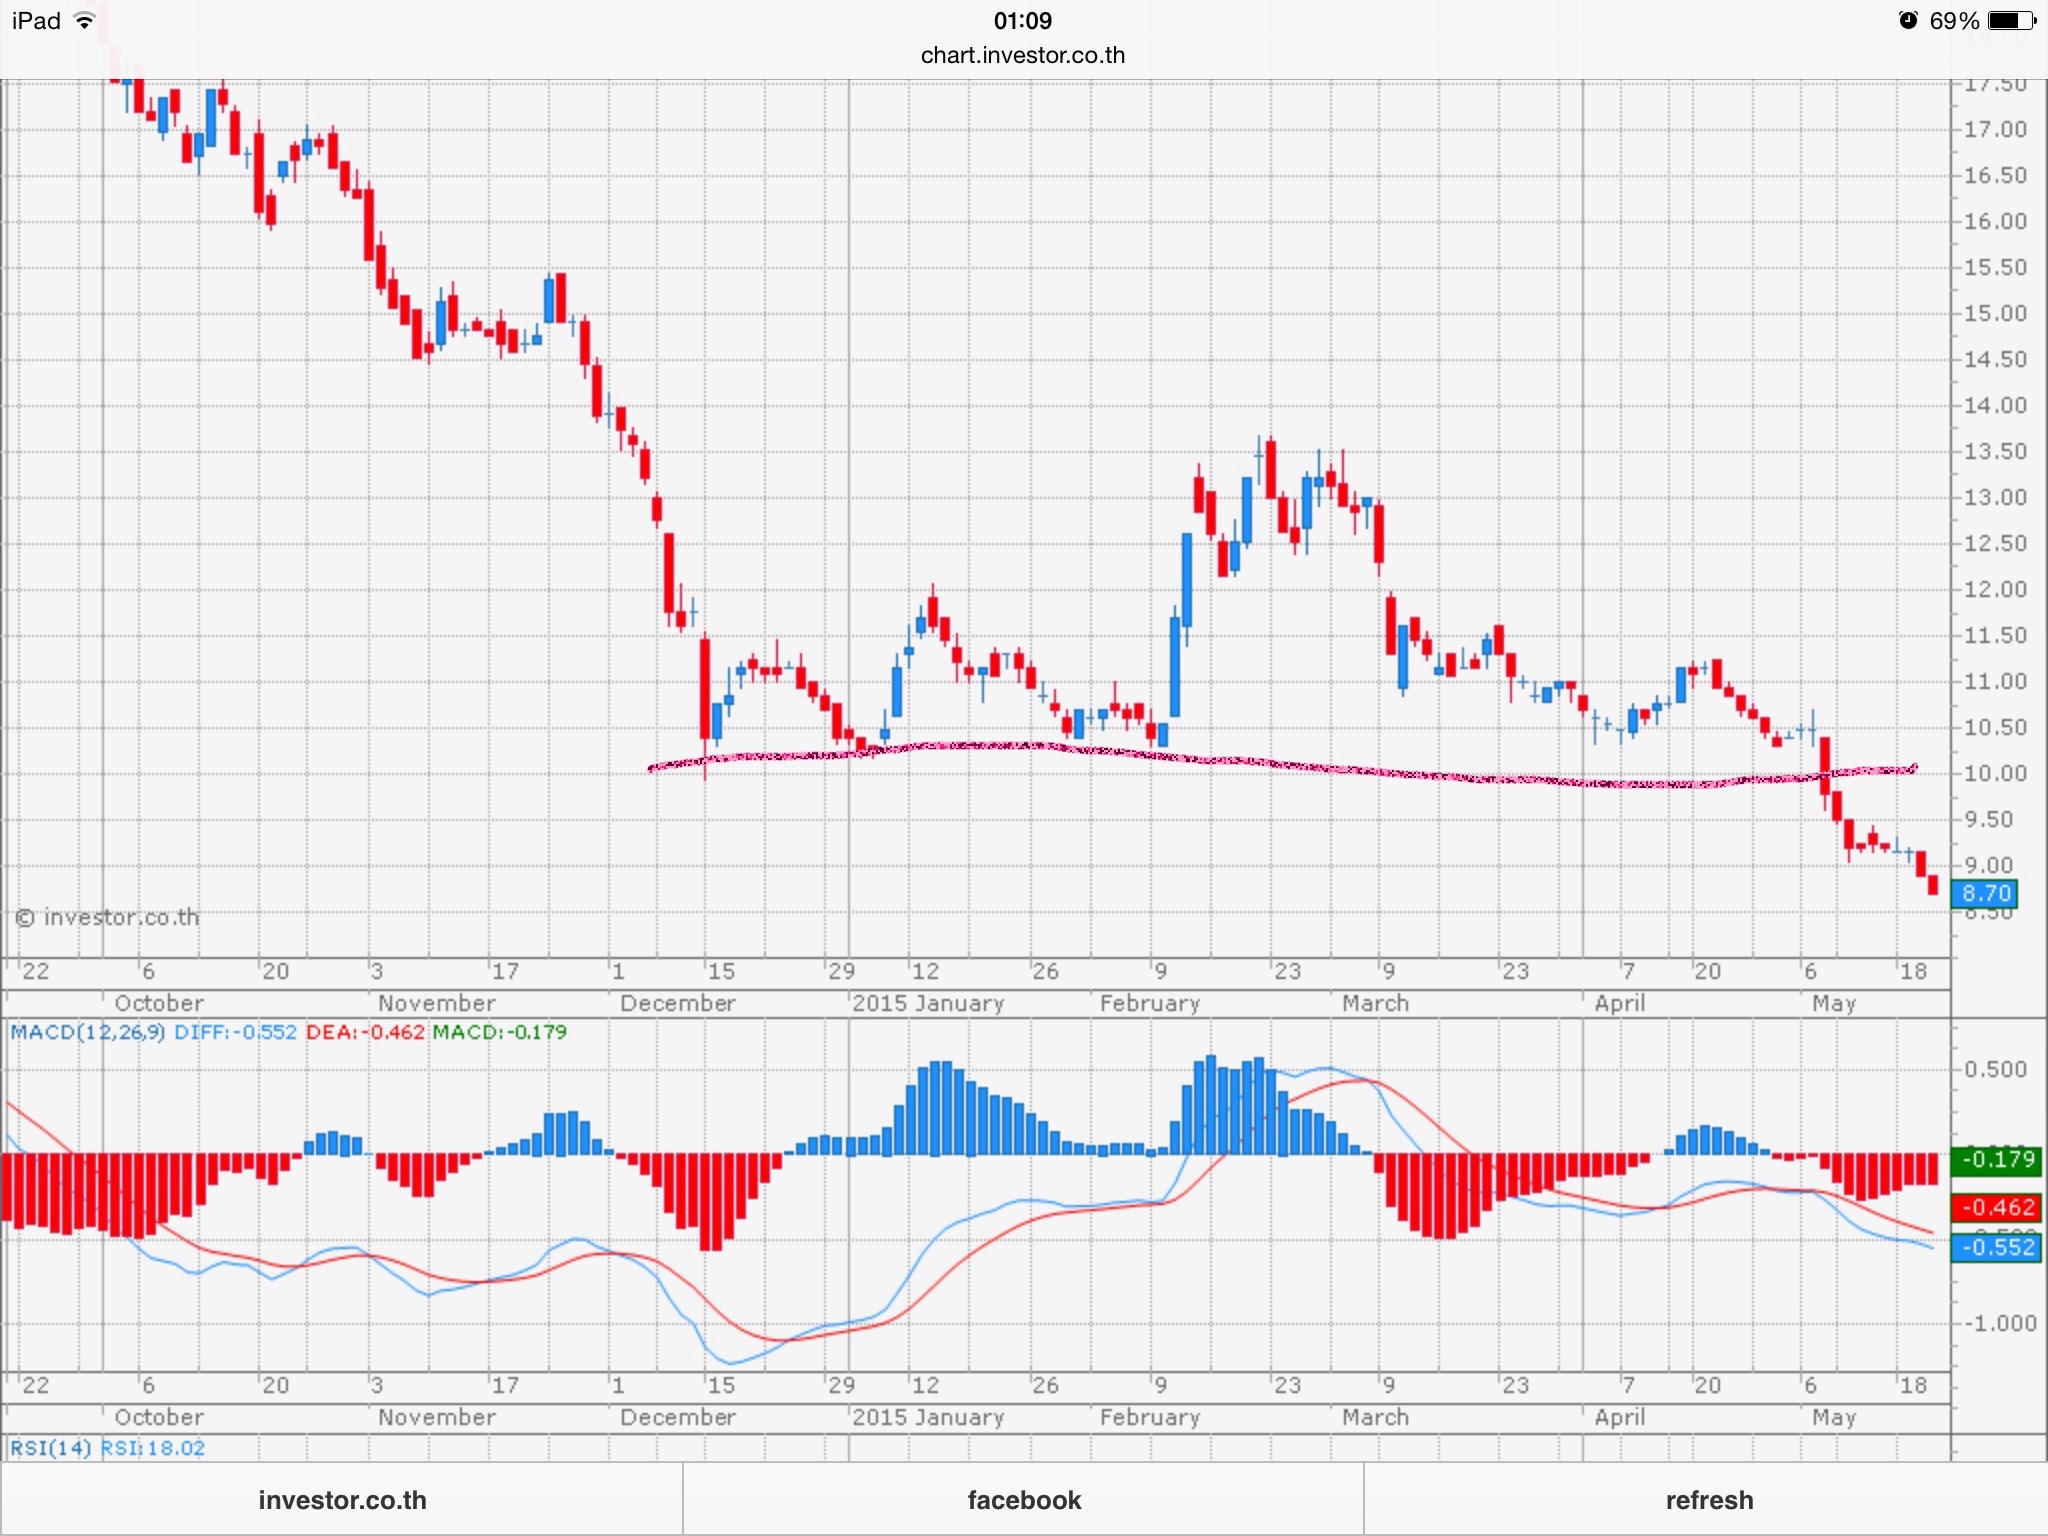The width and height of the screenshot is (2048, 1536).
Task: Tap the red -0.462 DEA value tag
Action: pyautogui.click(x=1996, y=1207)
